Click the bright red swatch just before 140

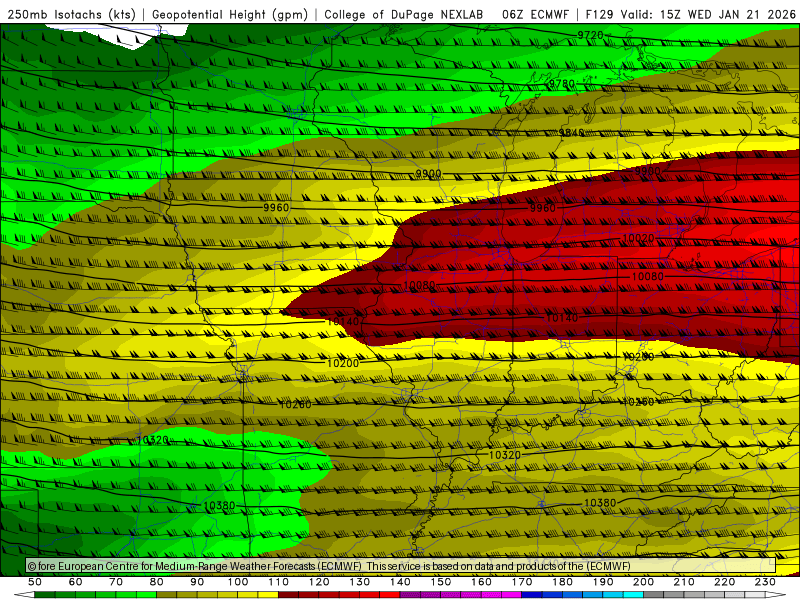click(x=389, y=595)
